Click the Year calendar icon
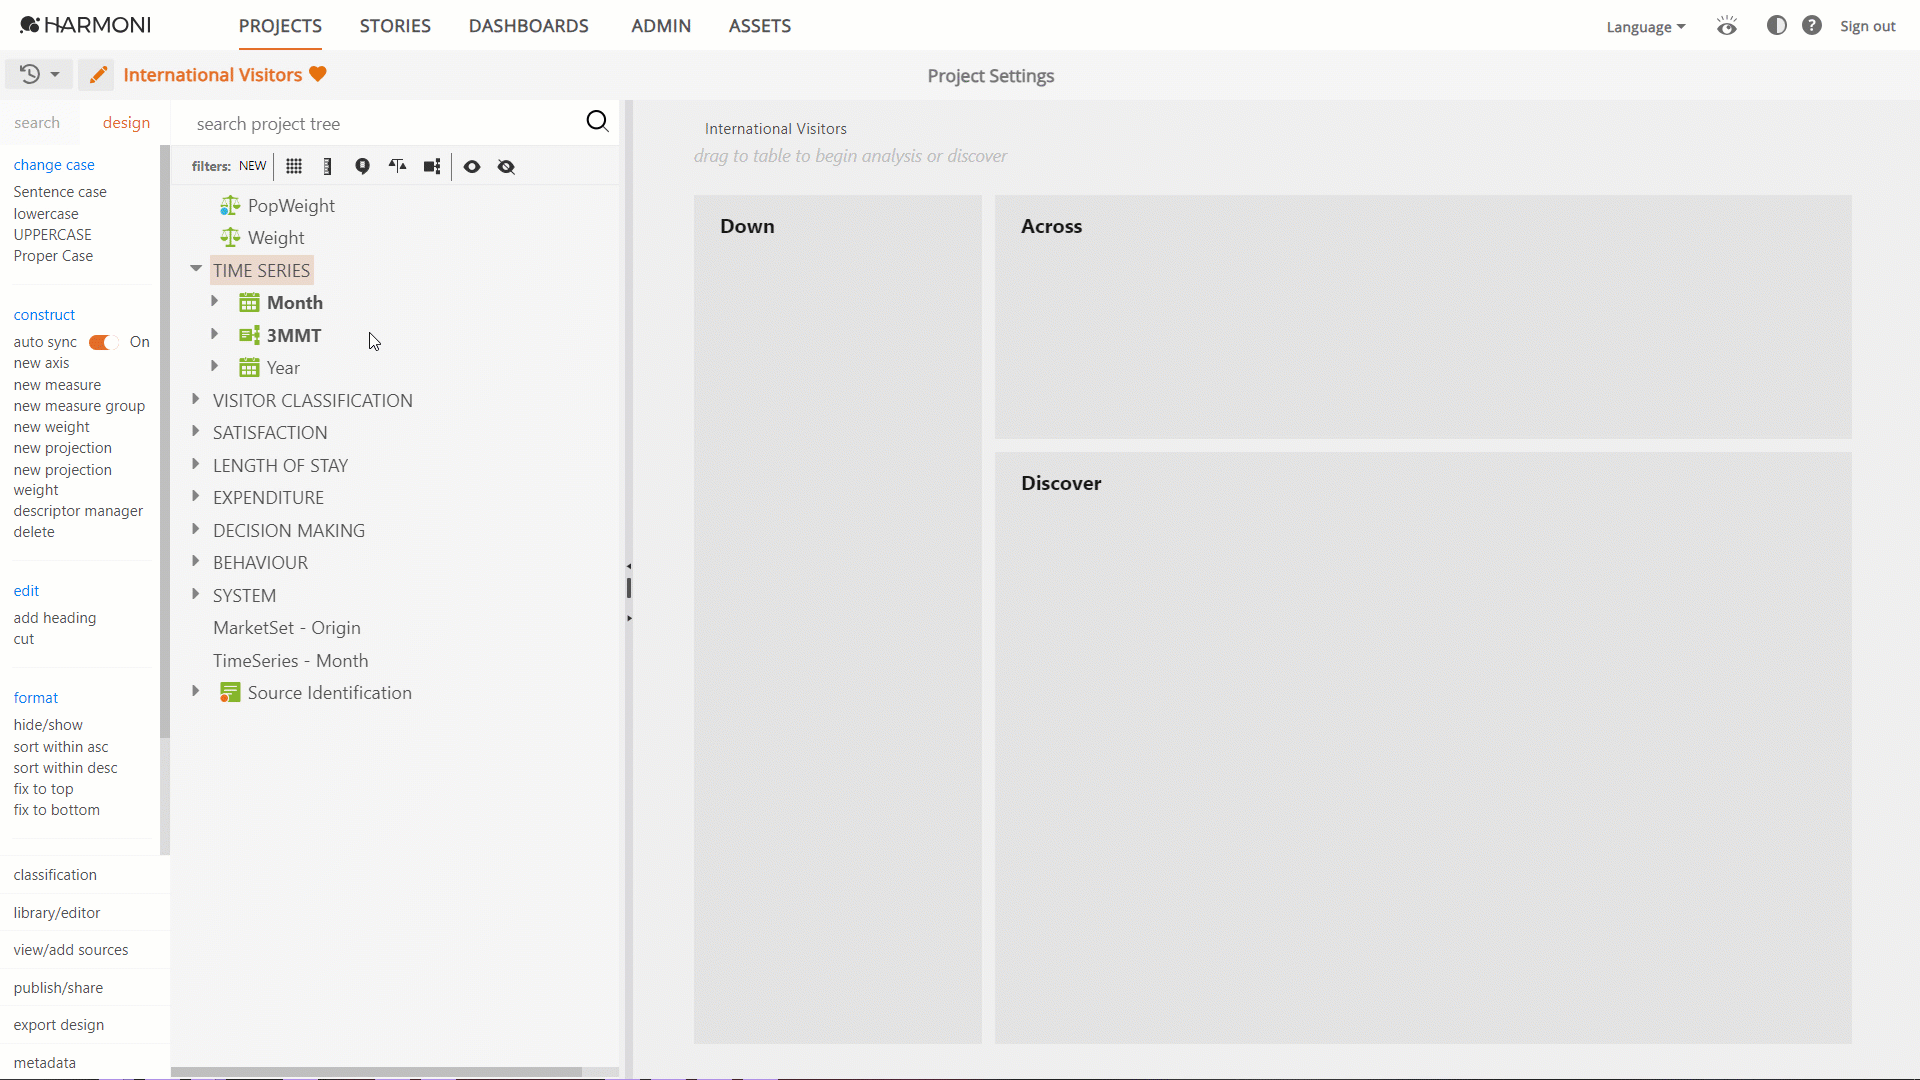Screen dimensions: 1920x1080 click(x=249, y=367)
